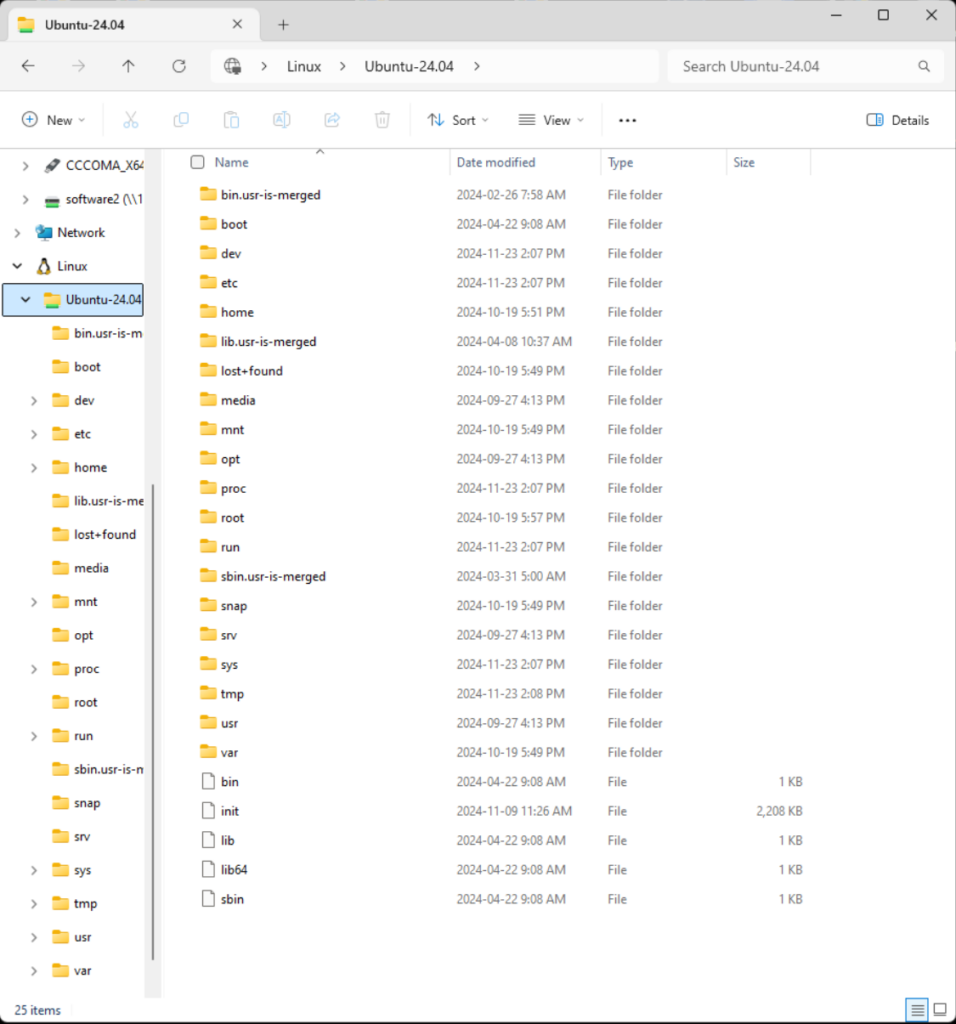
Task: Expand the CCCOMA_X64 drive node
Action: coord(25,166)
